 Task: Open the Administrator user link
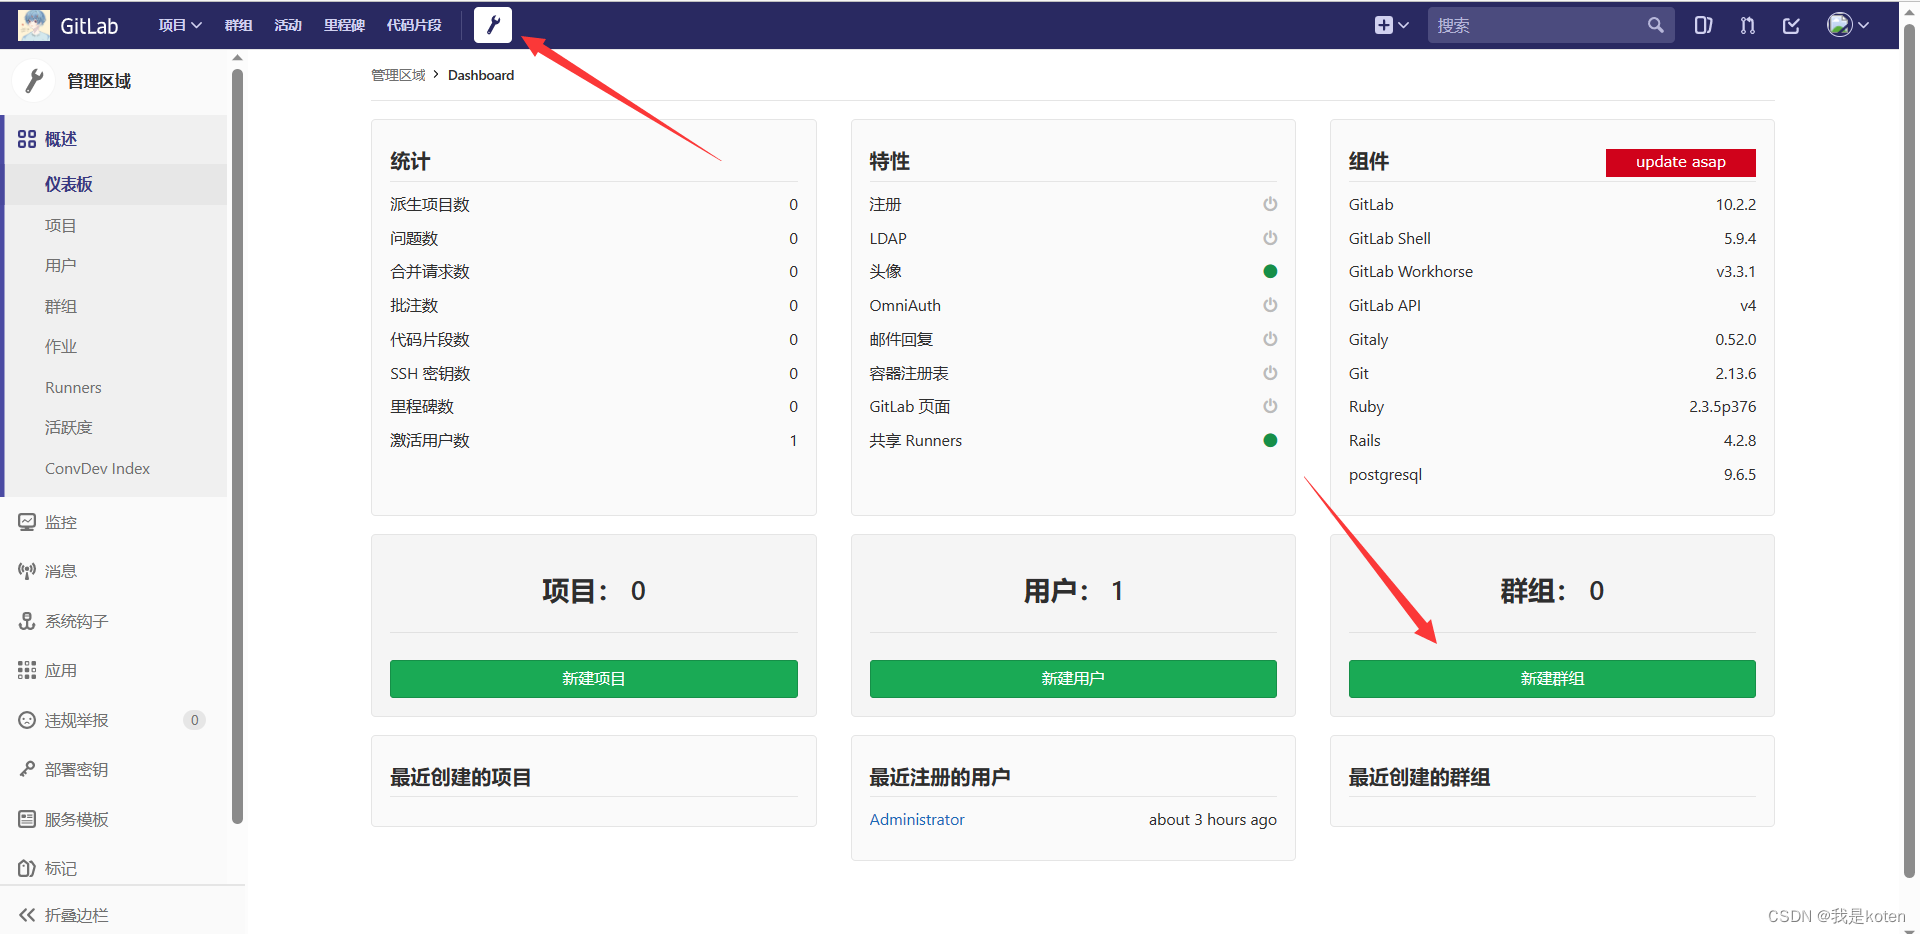pos(917,819)
